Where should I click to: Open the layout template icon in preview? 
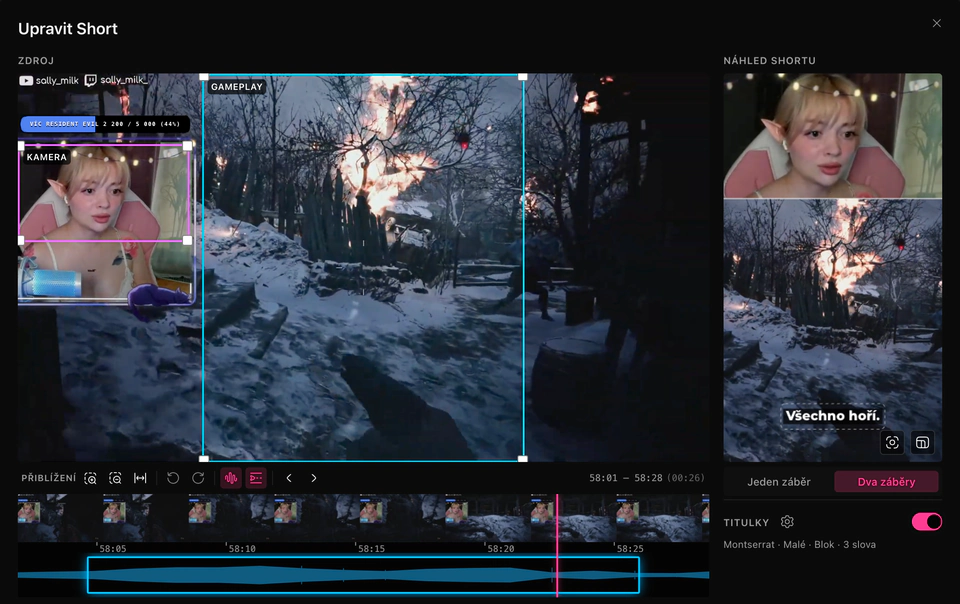click(x=922, y=442)
